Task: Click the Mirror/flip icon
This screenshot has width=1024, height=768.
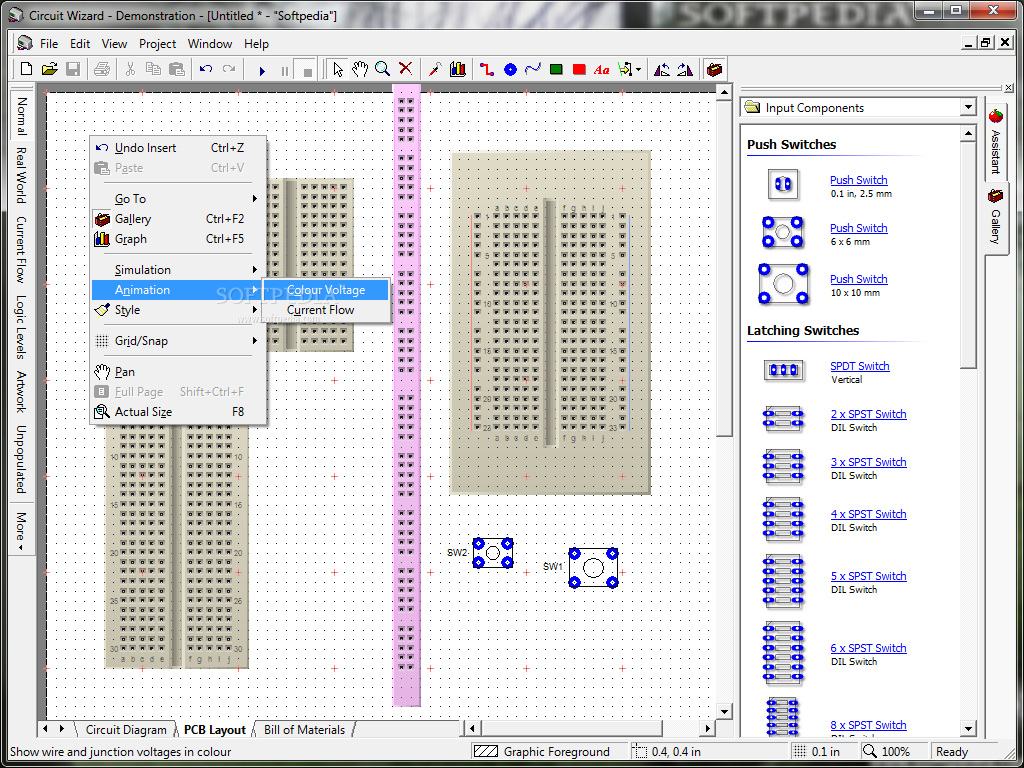Action: (x=685, y=69)
